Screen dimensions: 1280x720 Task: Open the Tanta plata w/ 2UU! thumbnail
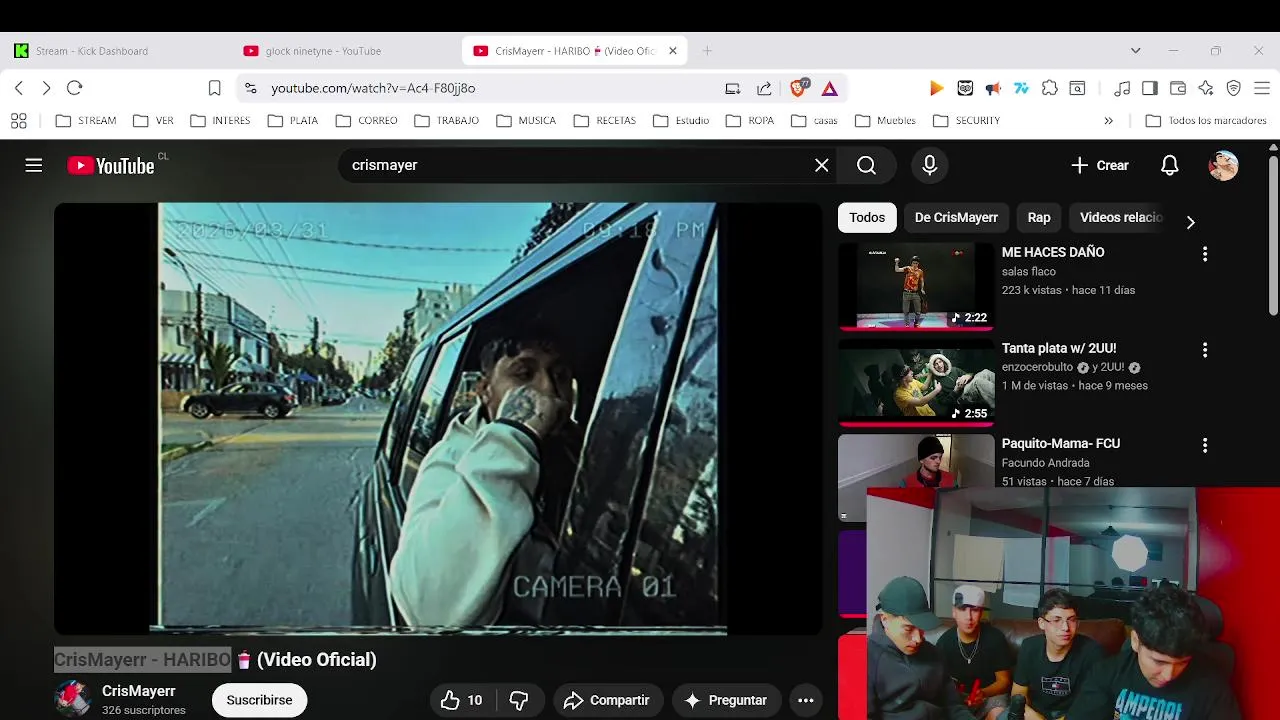[x=916, y=384]
